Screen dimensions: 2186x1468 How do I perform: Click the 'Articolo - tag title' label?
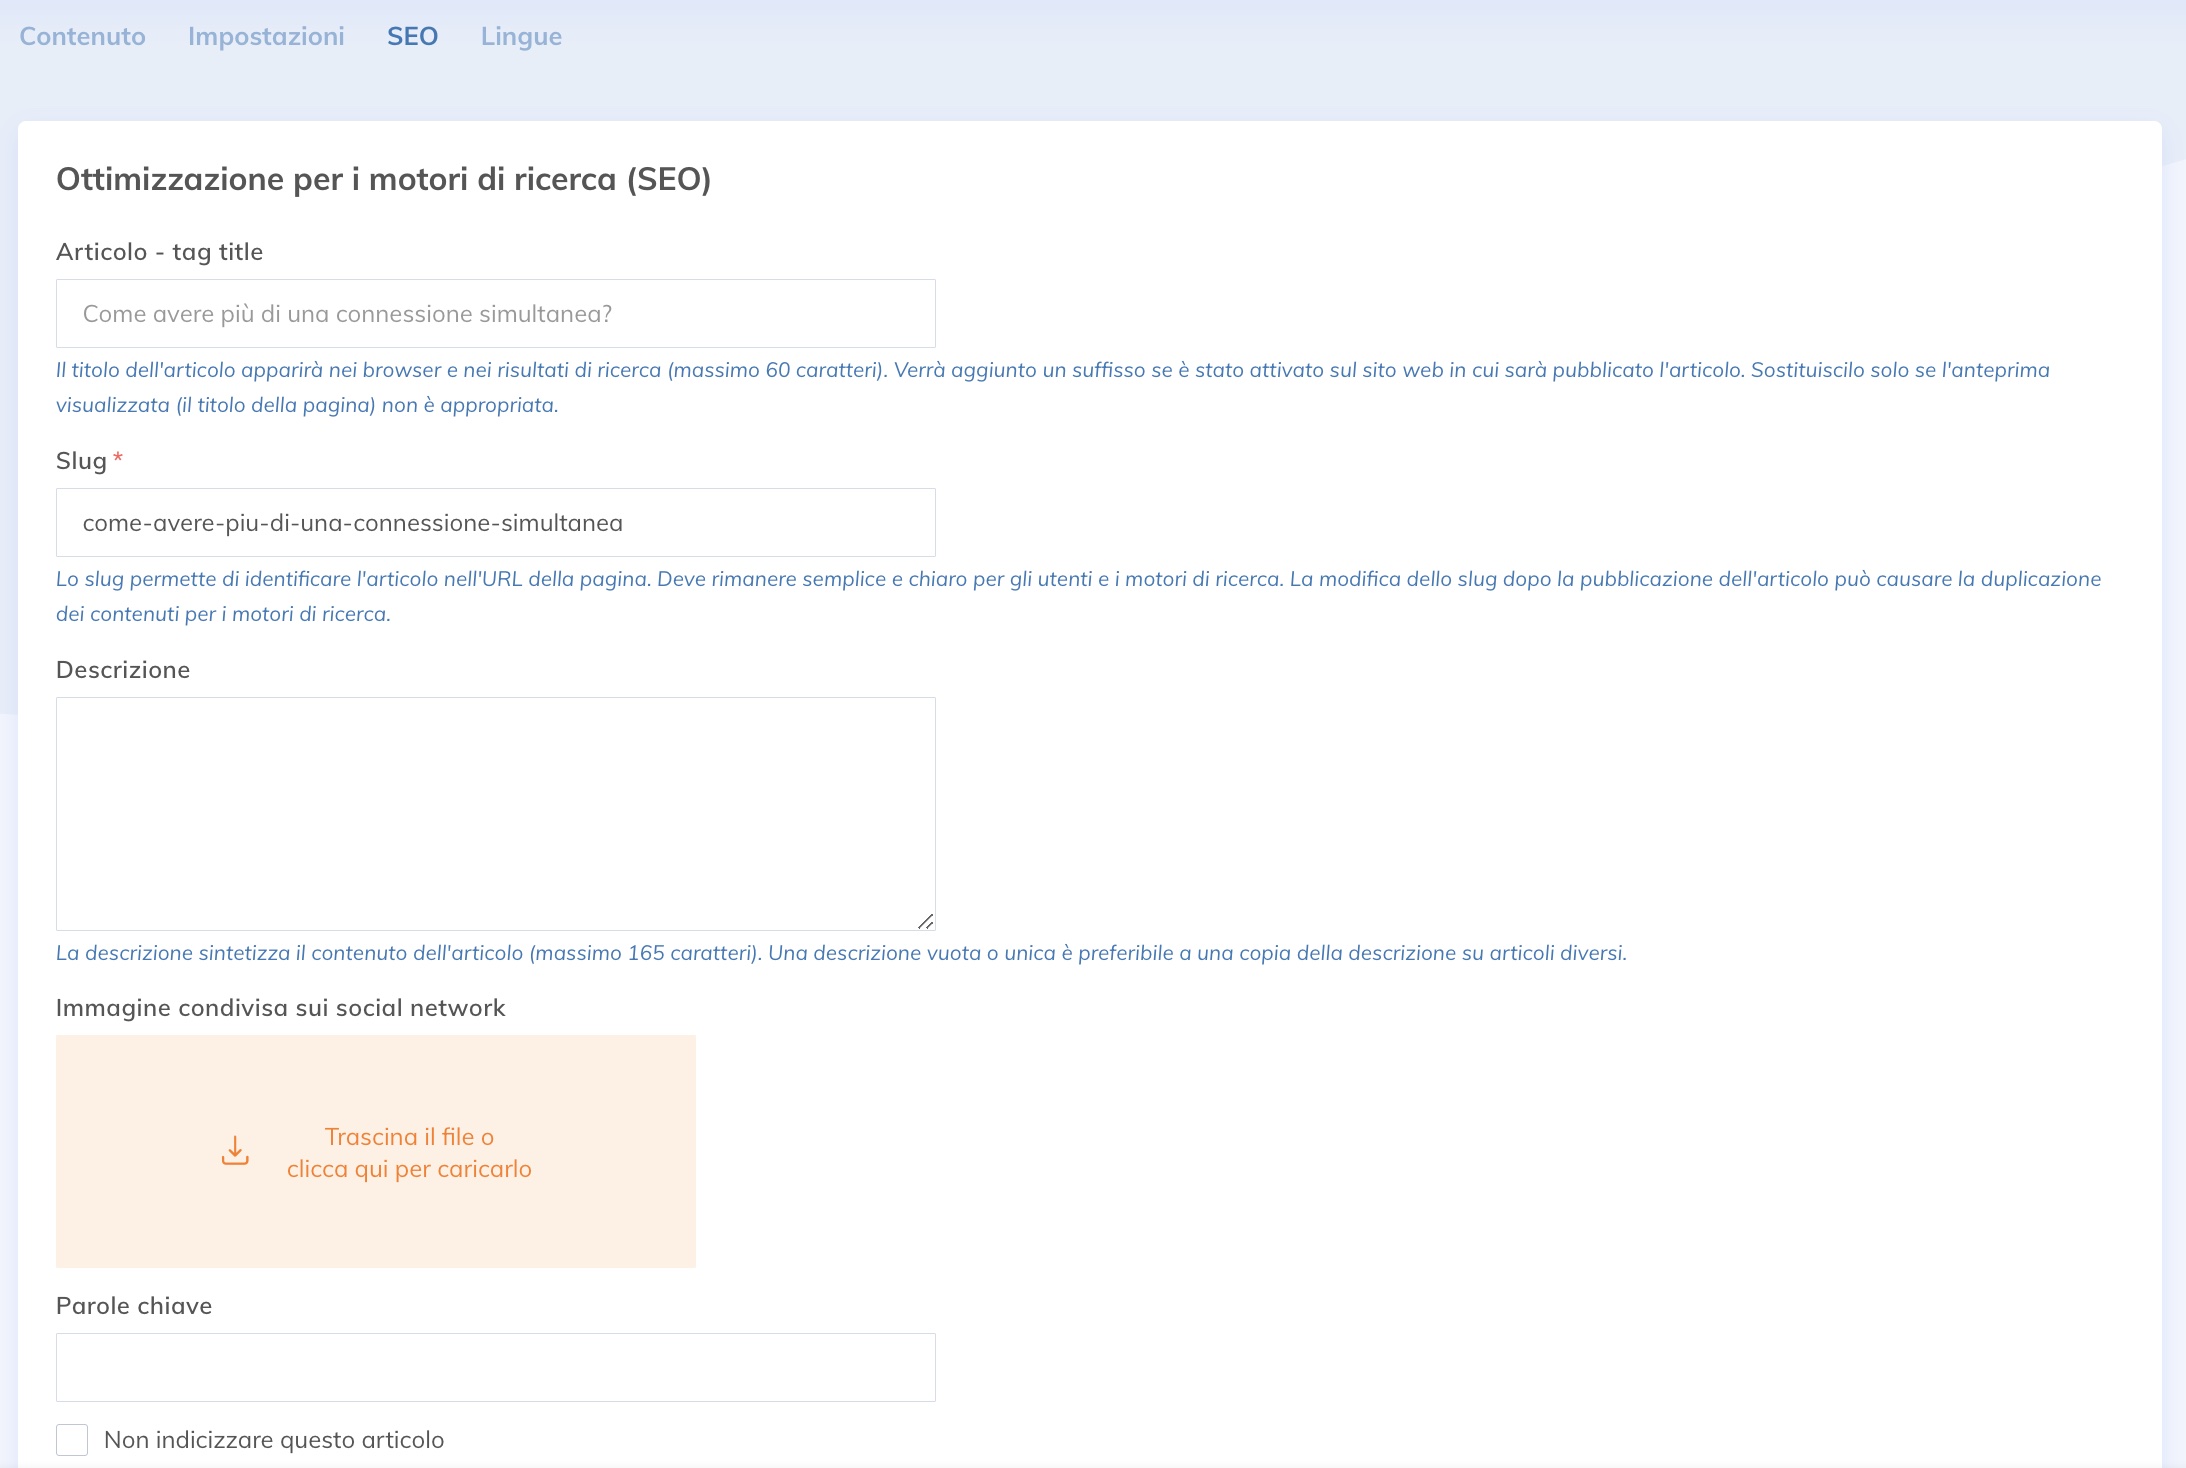point(160,252)
